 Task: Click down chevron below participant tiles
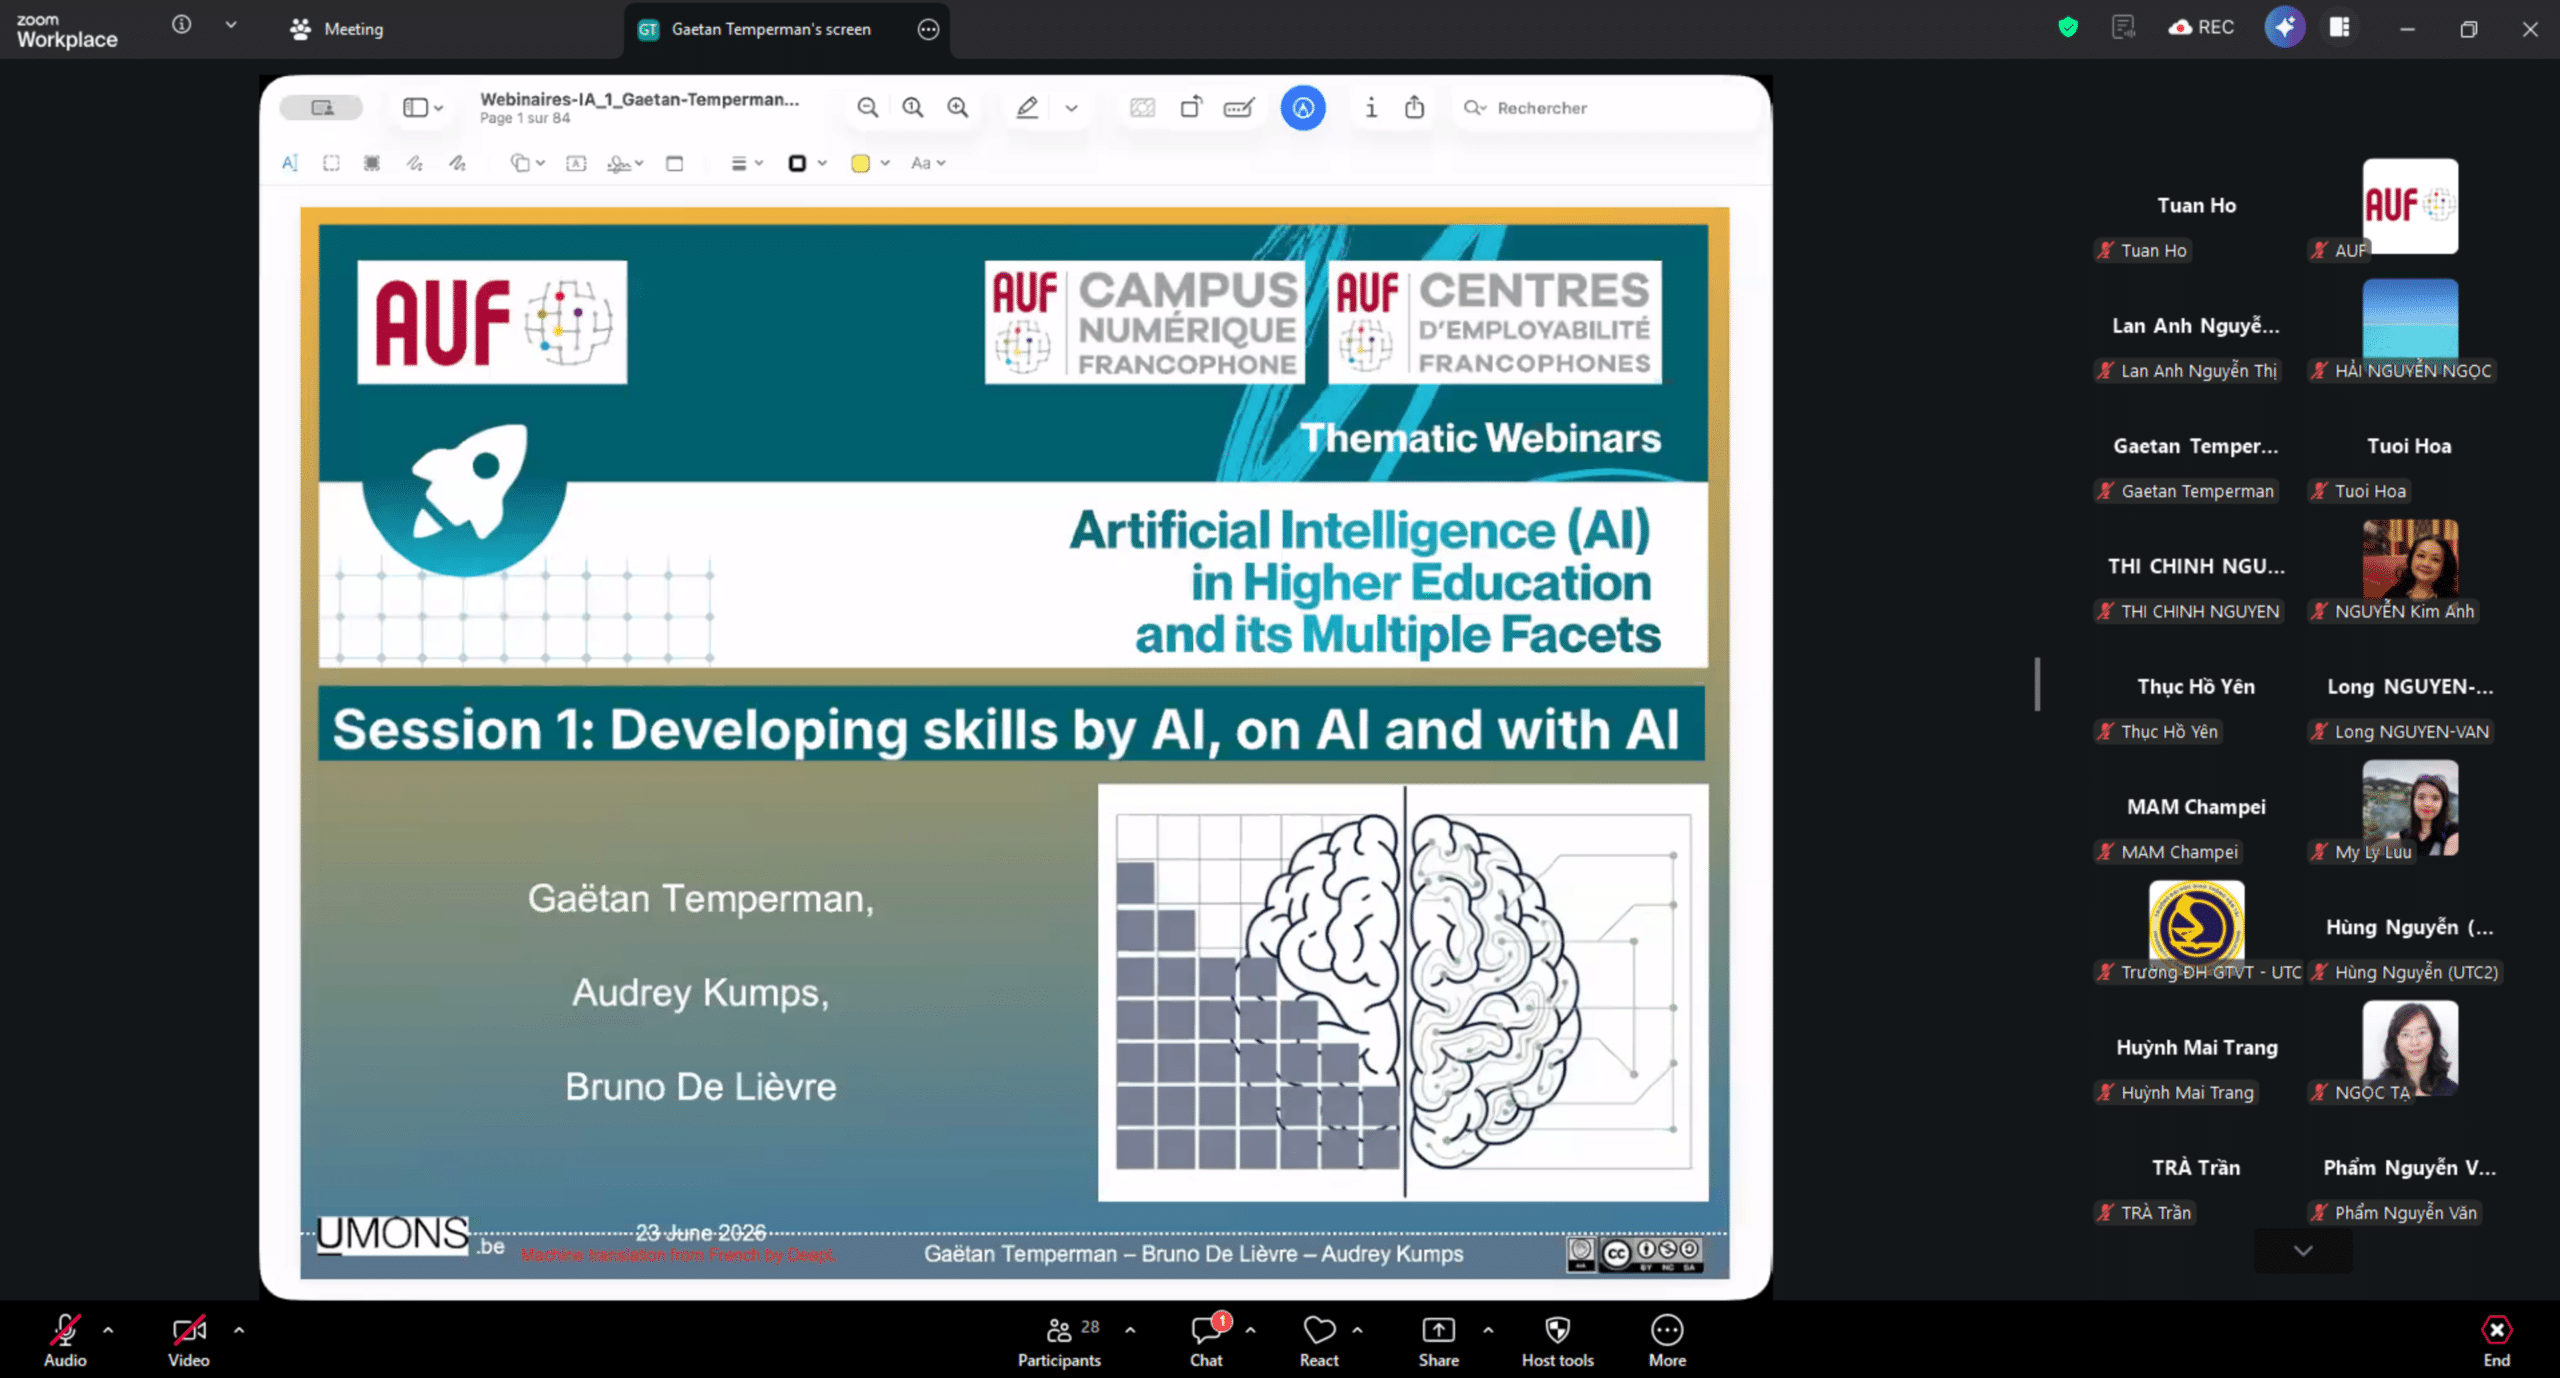tap(2303, 1251)
